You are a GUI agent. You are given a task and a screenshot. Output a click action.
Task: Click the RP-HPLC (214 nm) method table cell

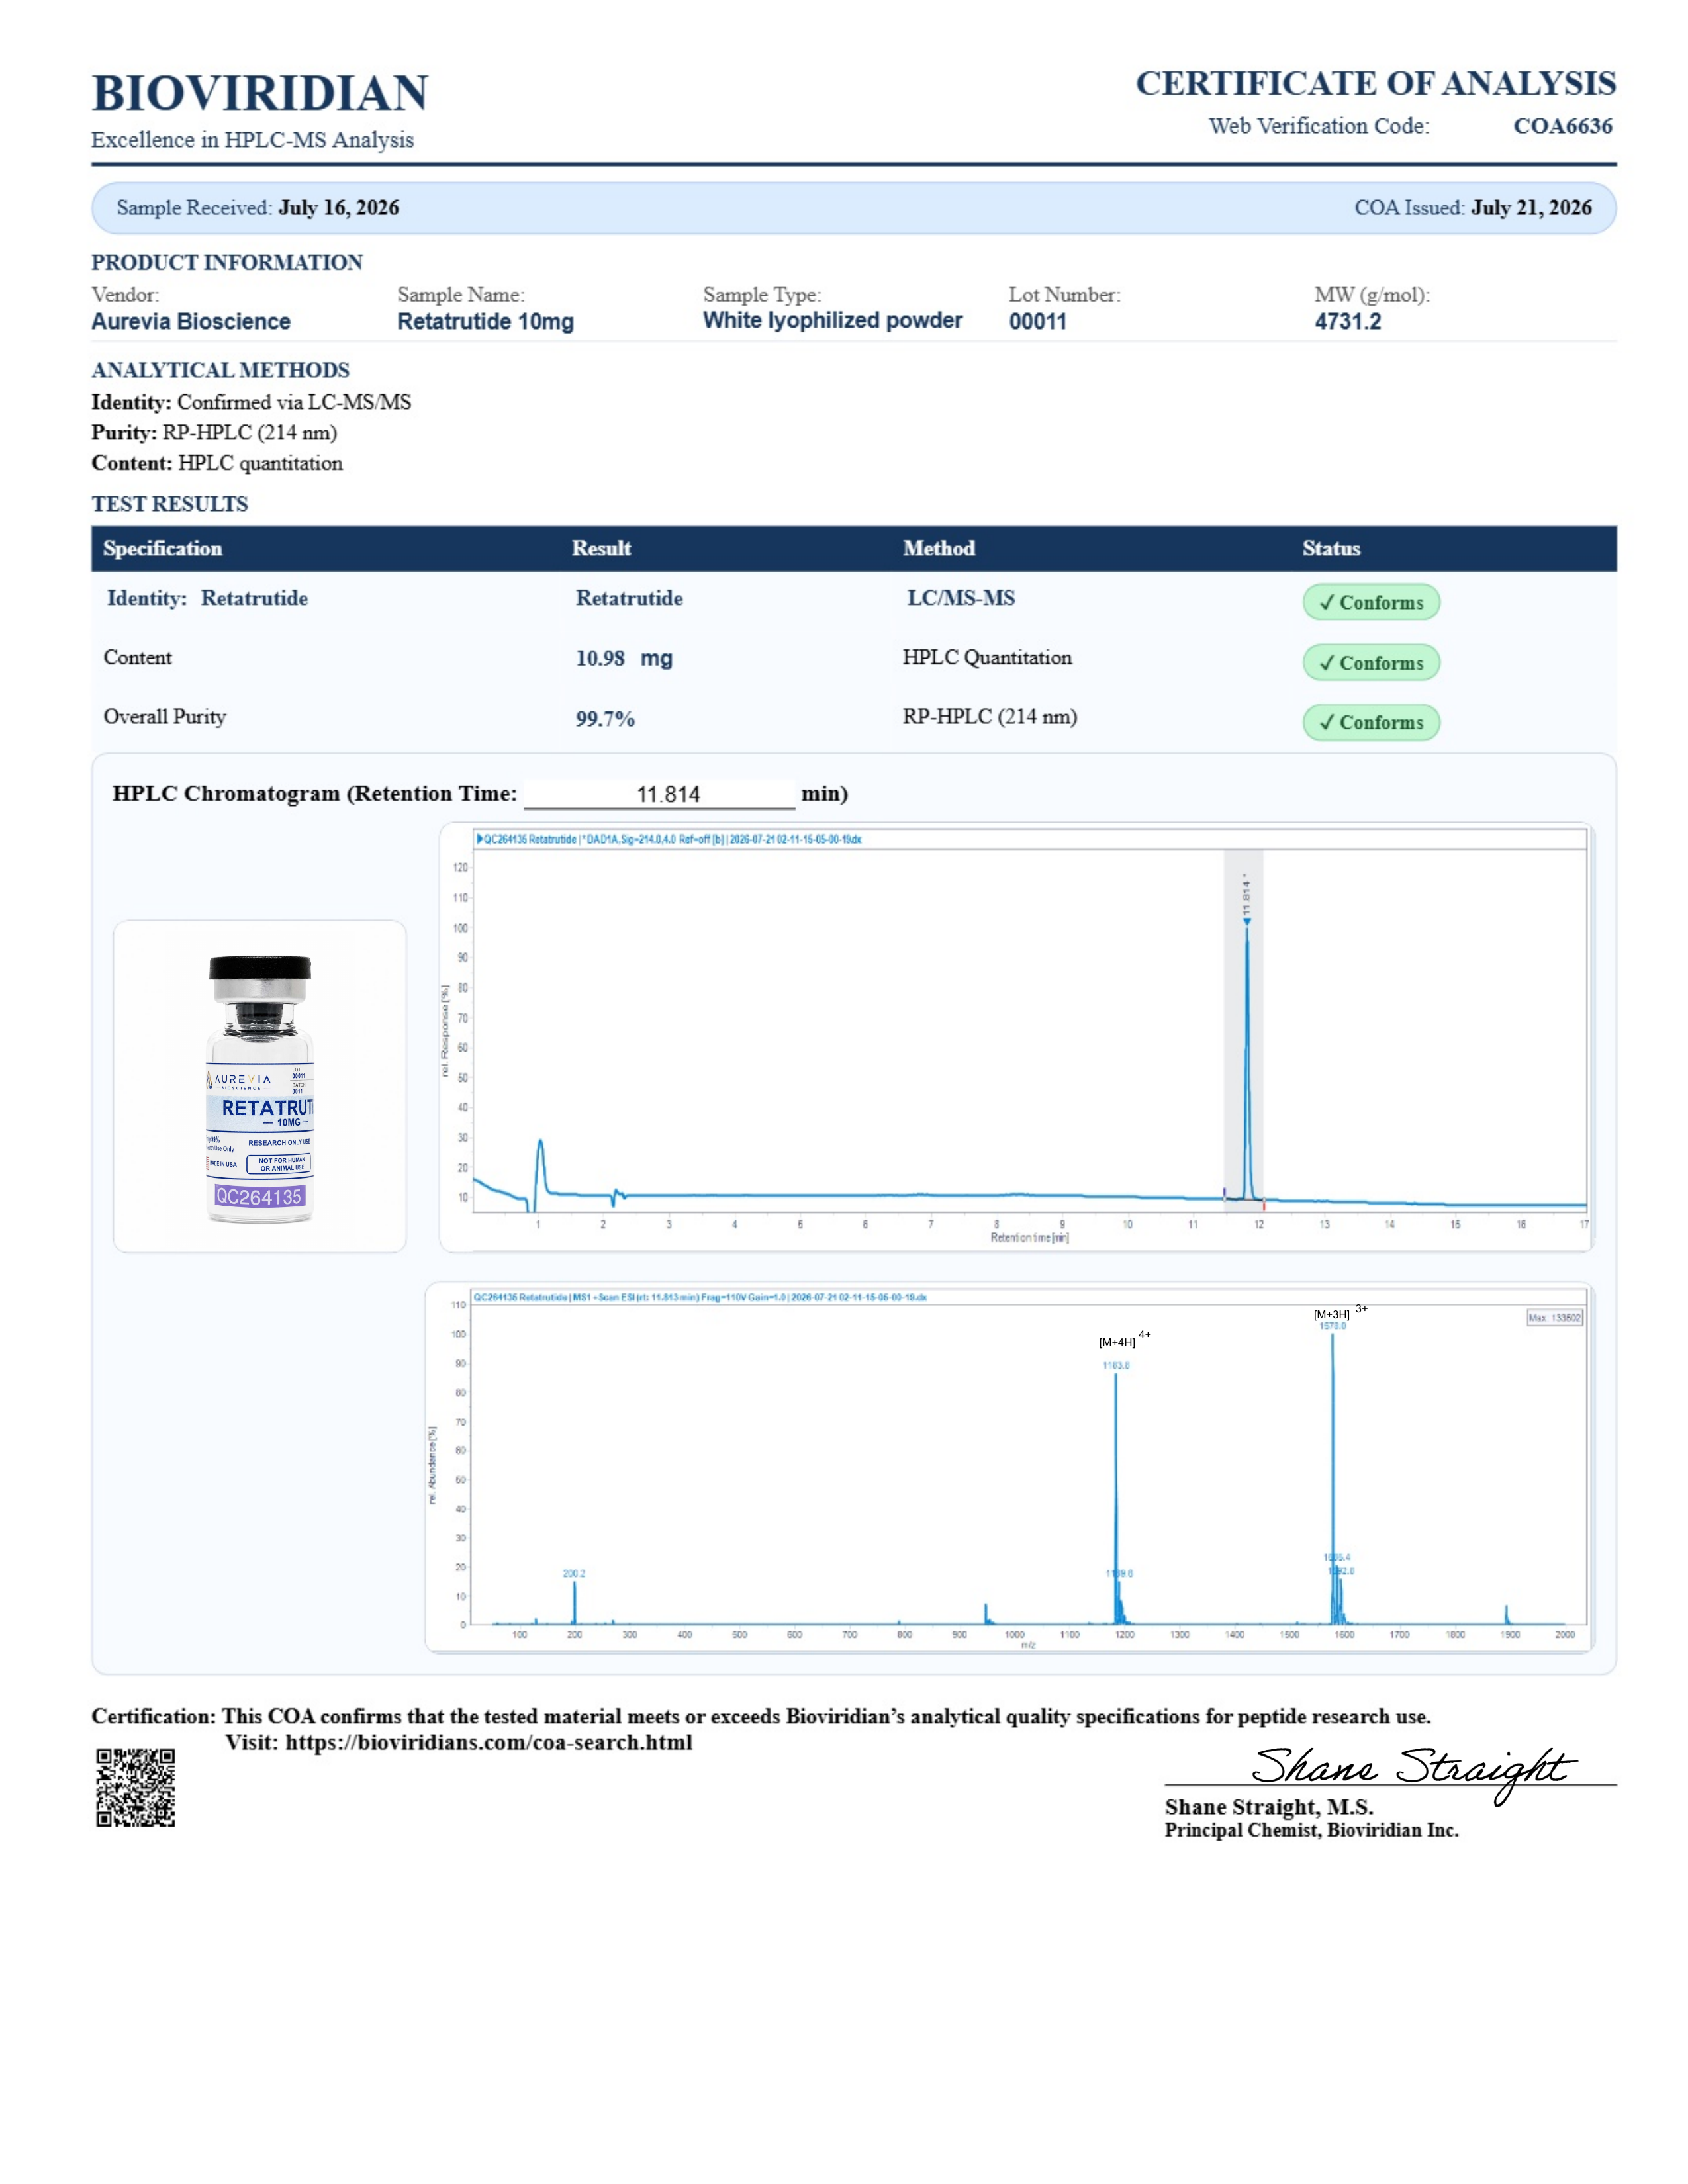click(x=990, y=717)
